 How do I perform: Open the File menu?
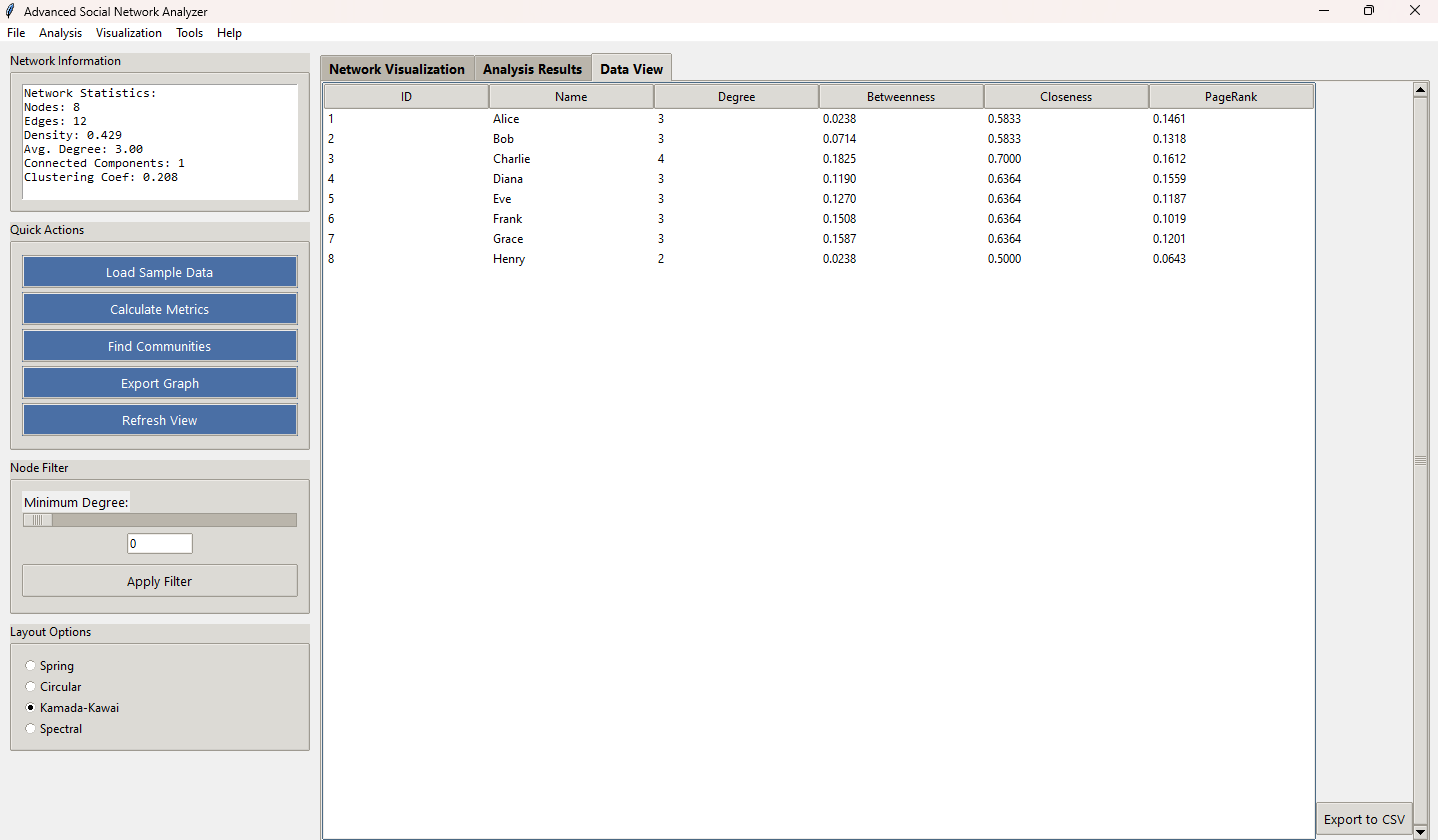click(x=16, y=33)
